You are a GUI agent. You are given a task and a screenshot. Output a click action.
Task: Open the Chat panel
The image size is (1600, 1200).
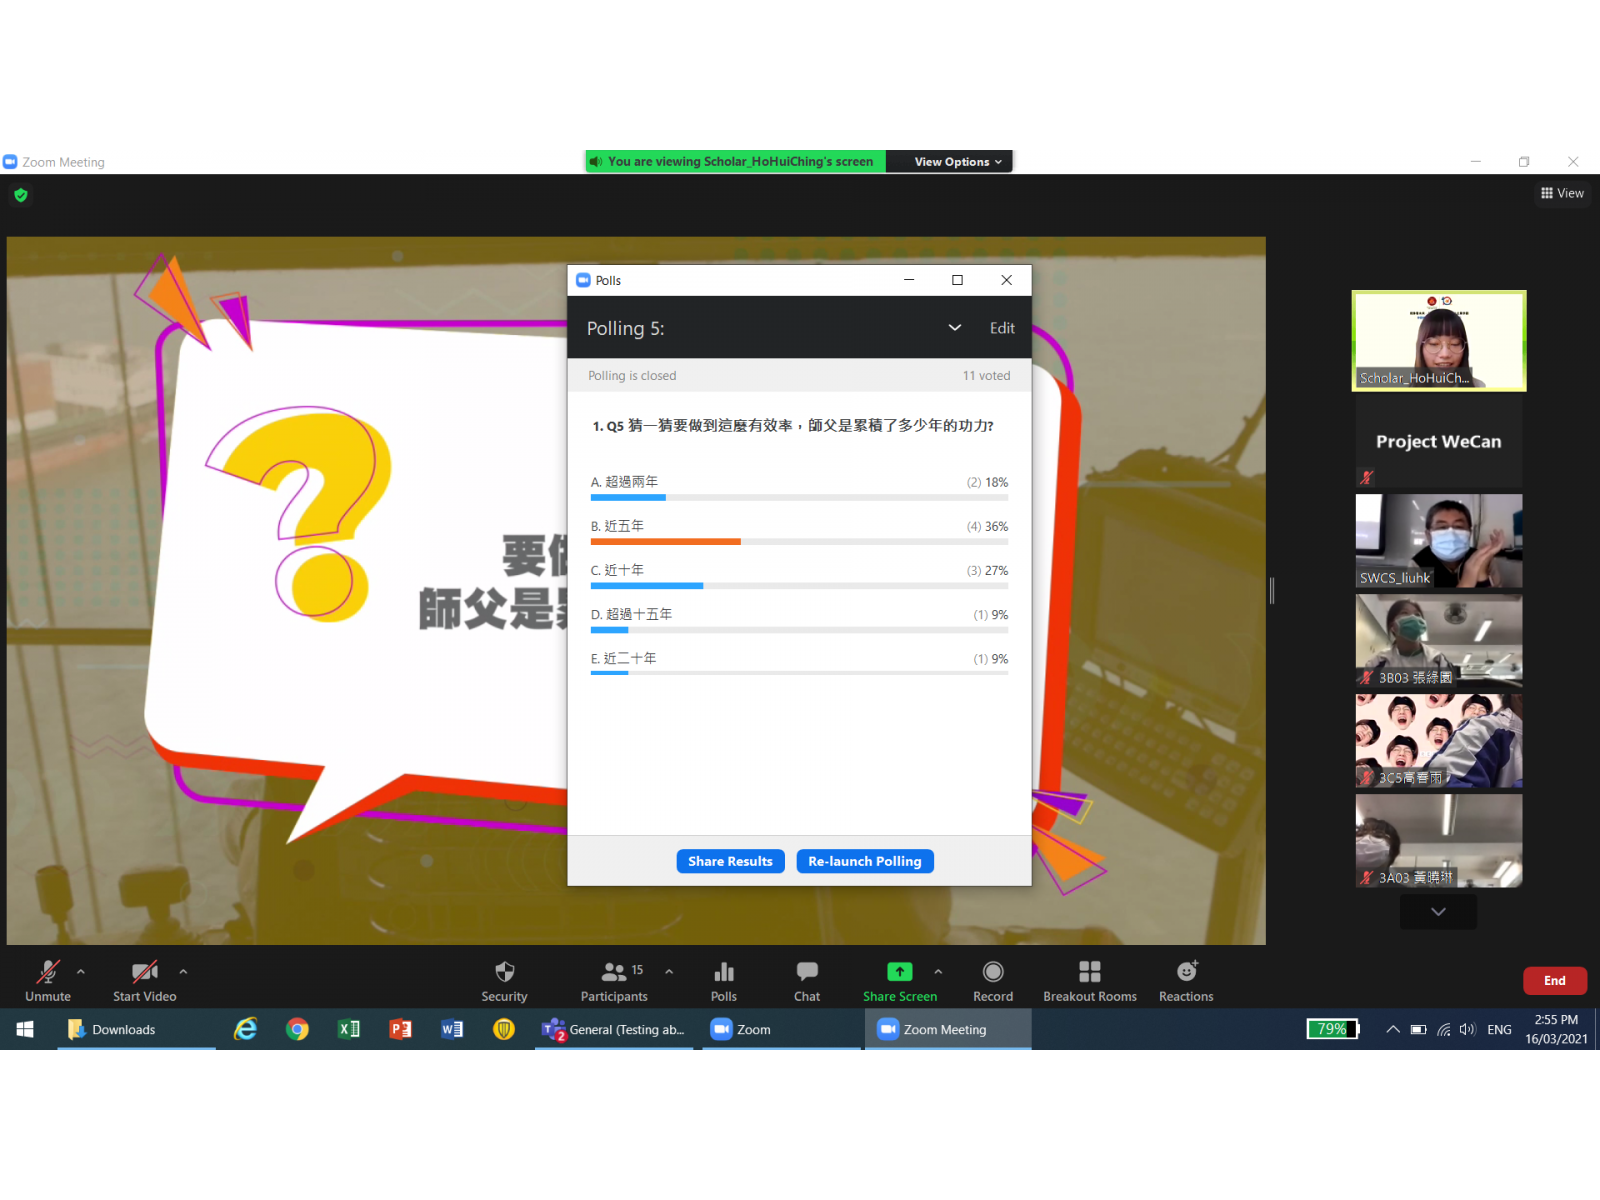(x=807, y=972)
